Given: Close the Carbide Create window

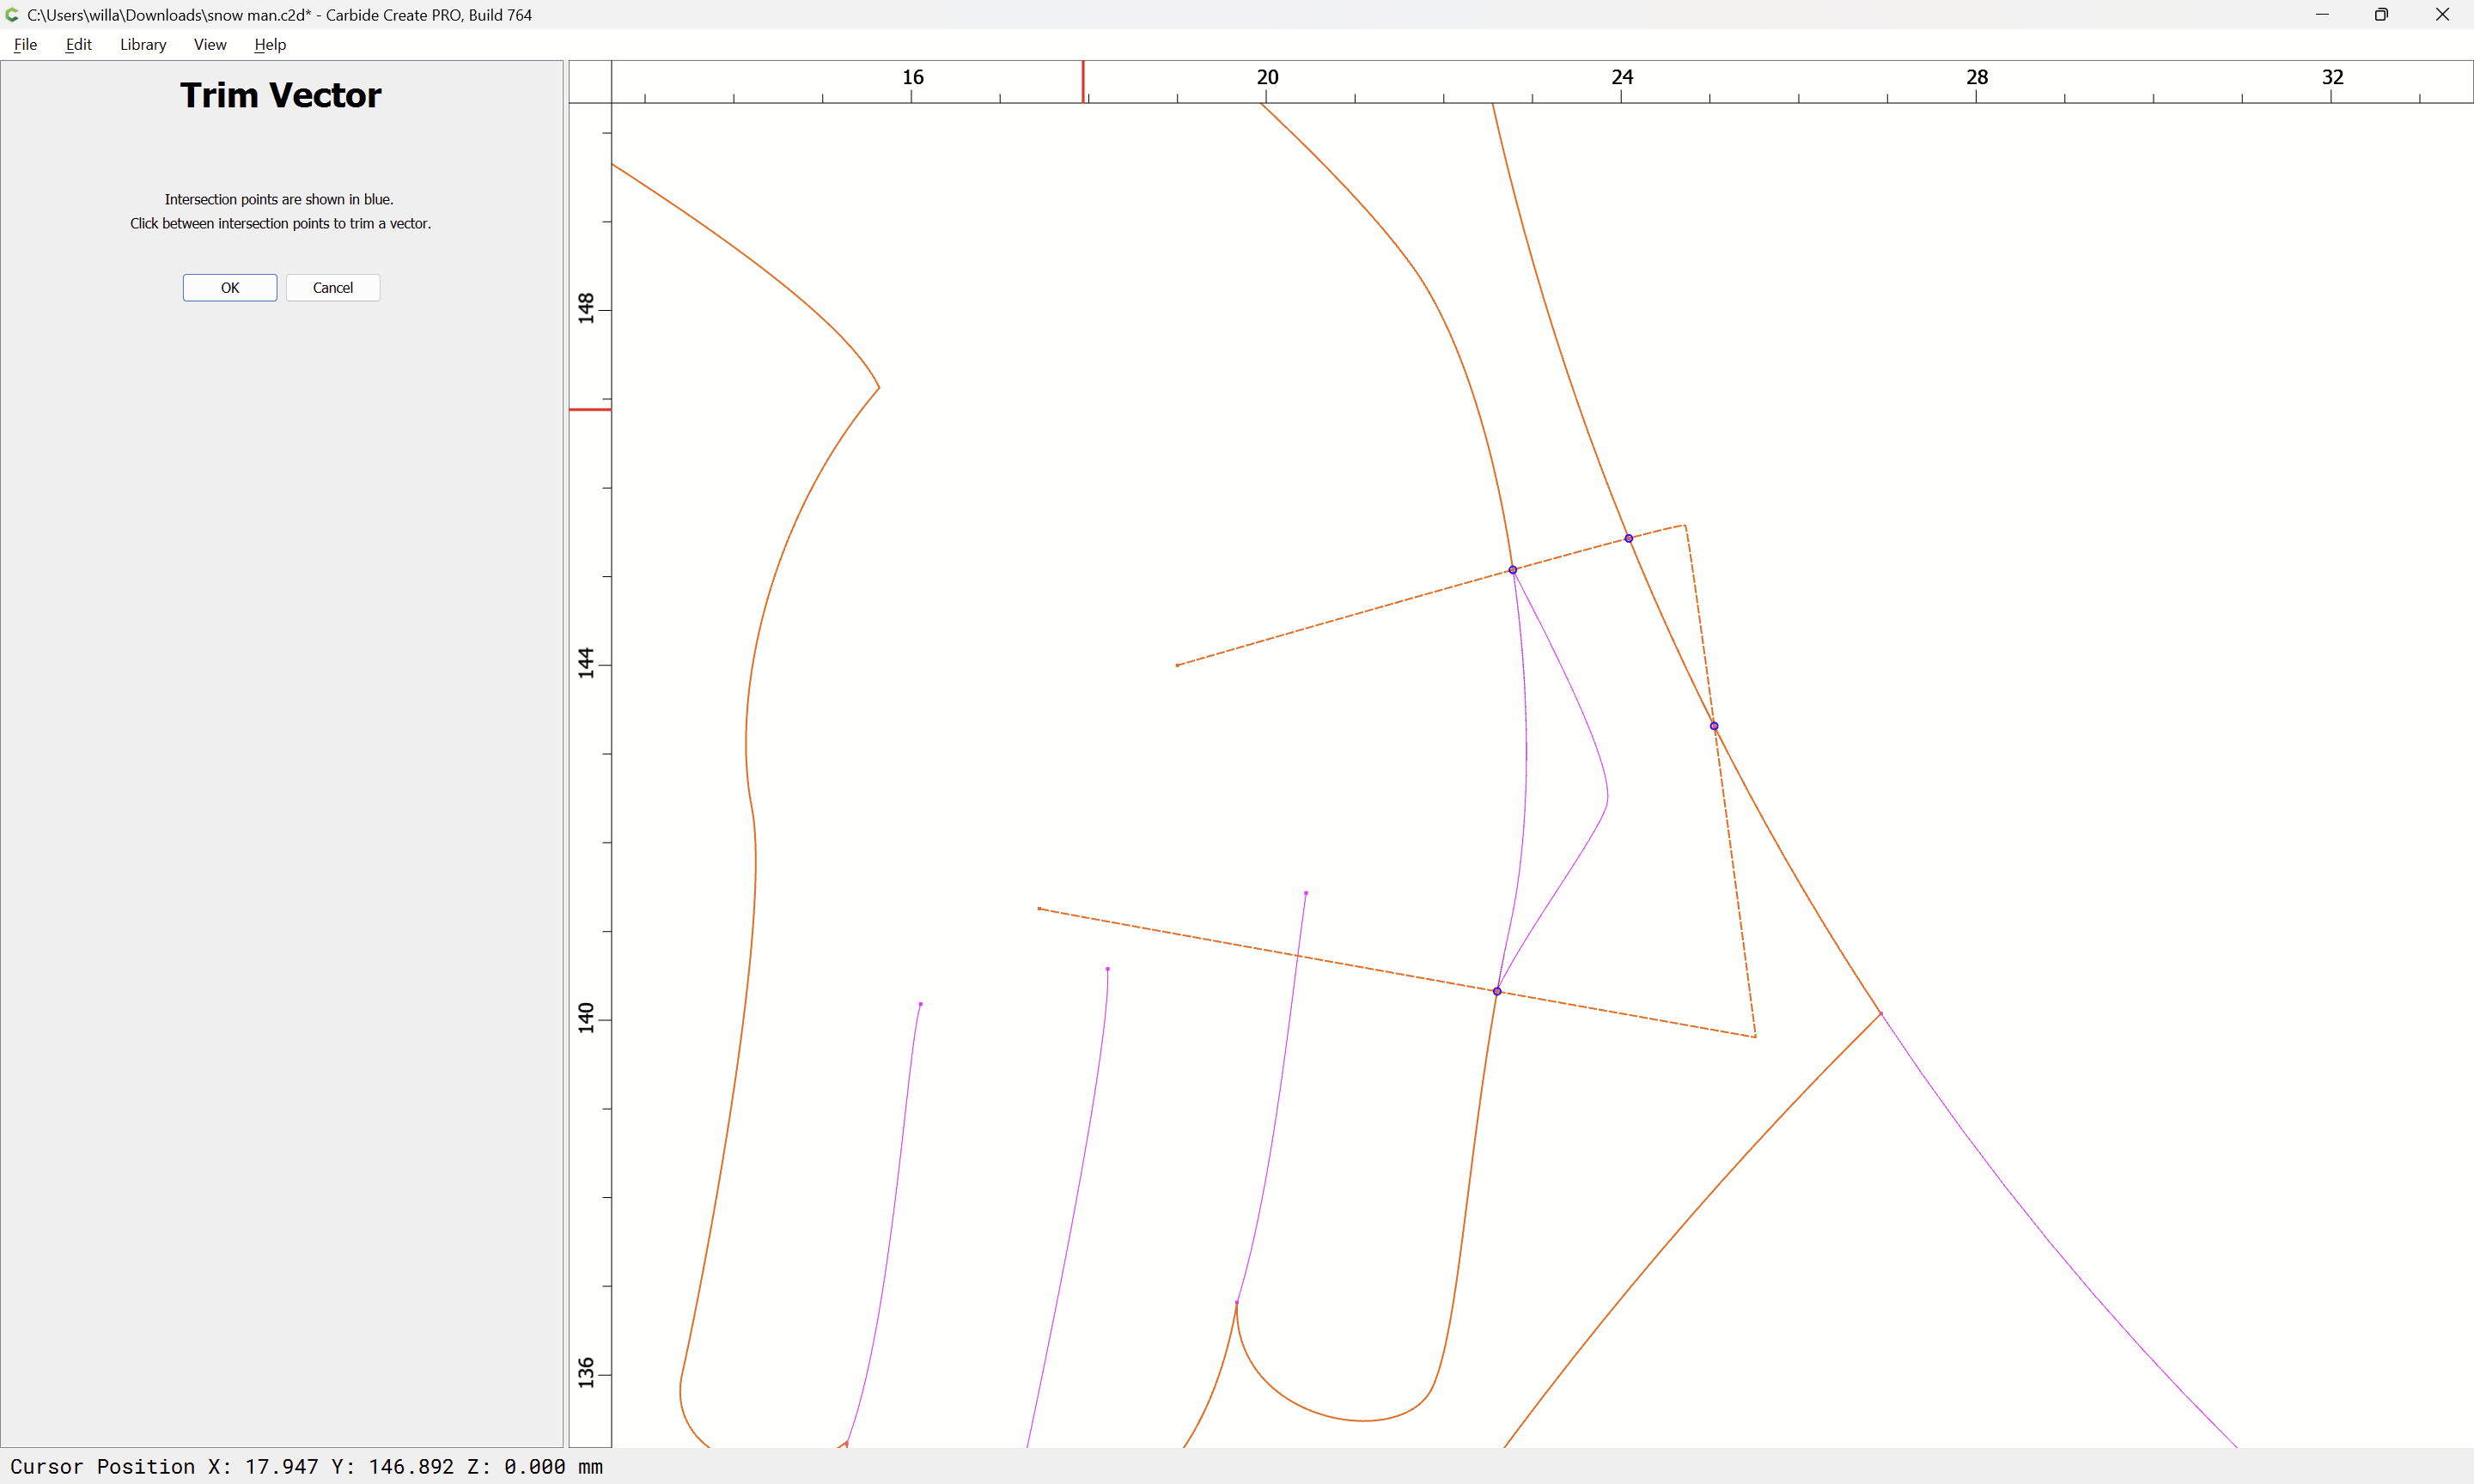Looking at the screenshot, I should pyautogui.click(x=2442, y=15).
